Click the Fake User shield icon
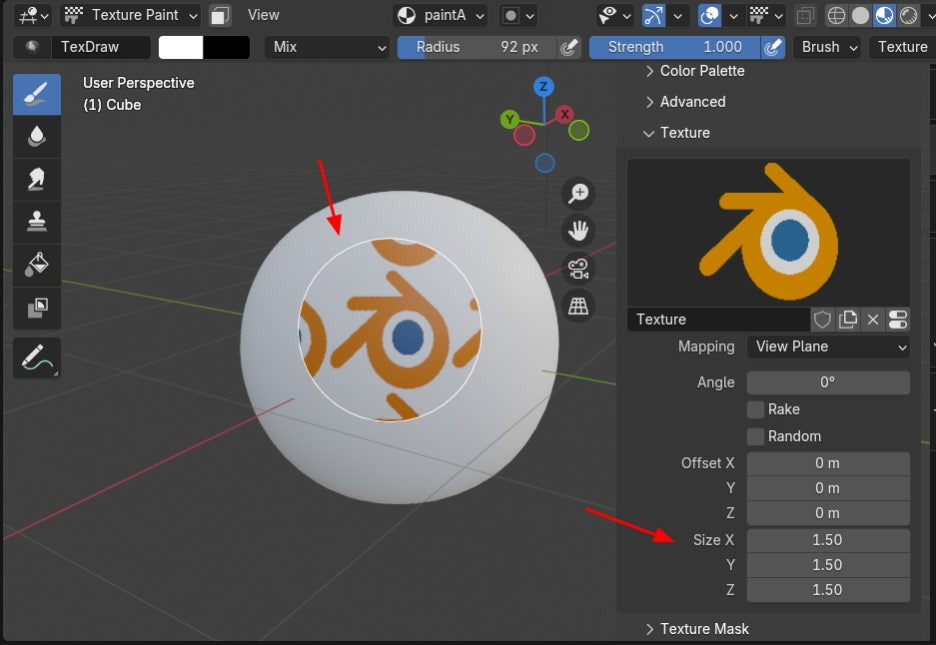The height and width of the screenshot is (645, 936). point(822,319)
